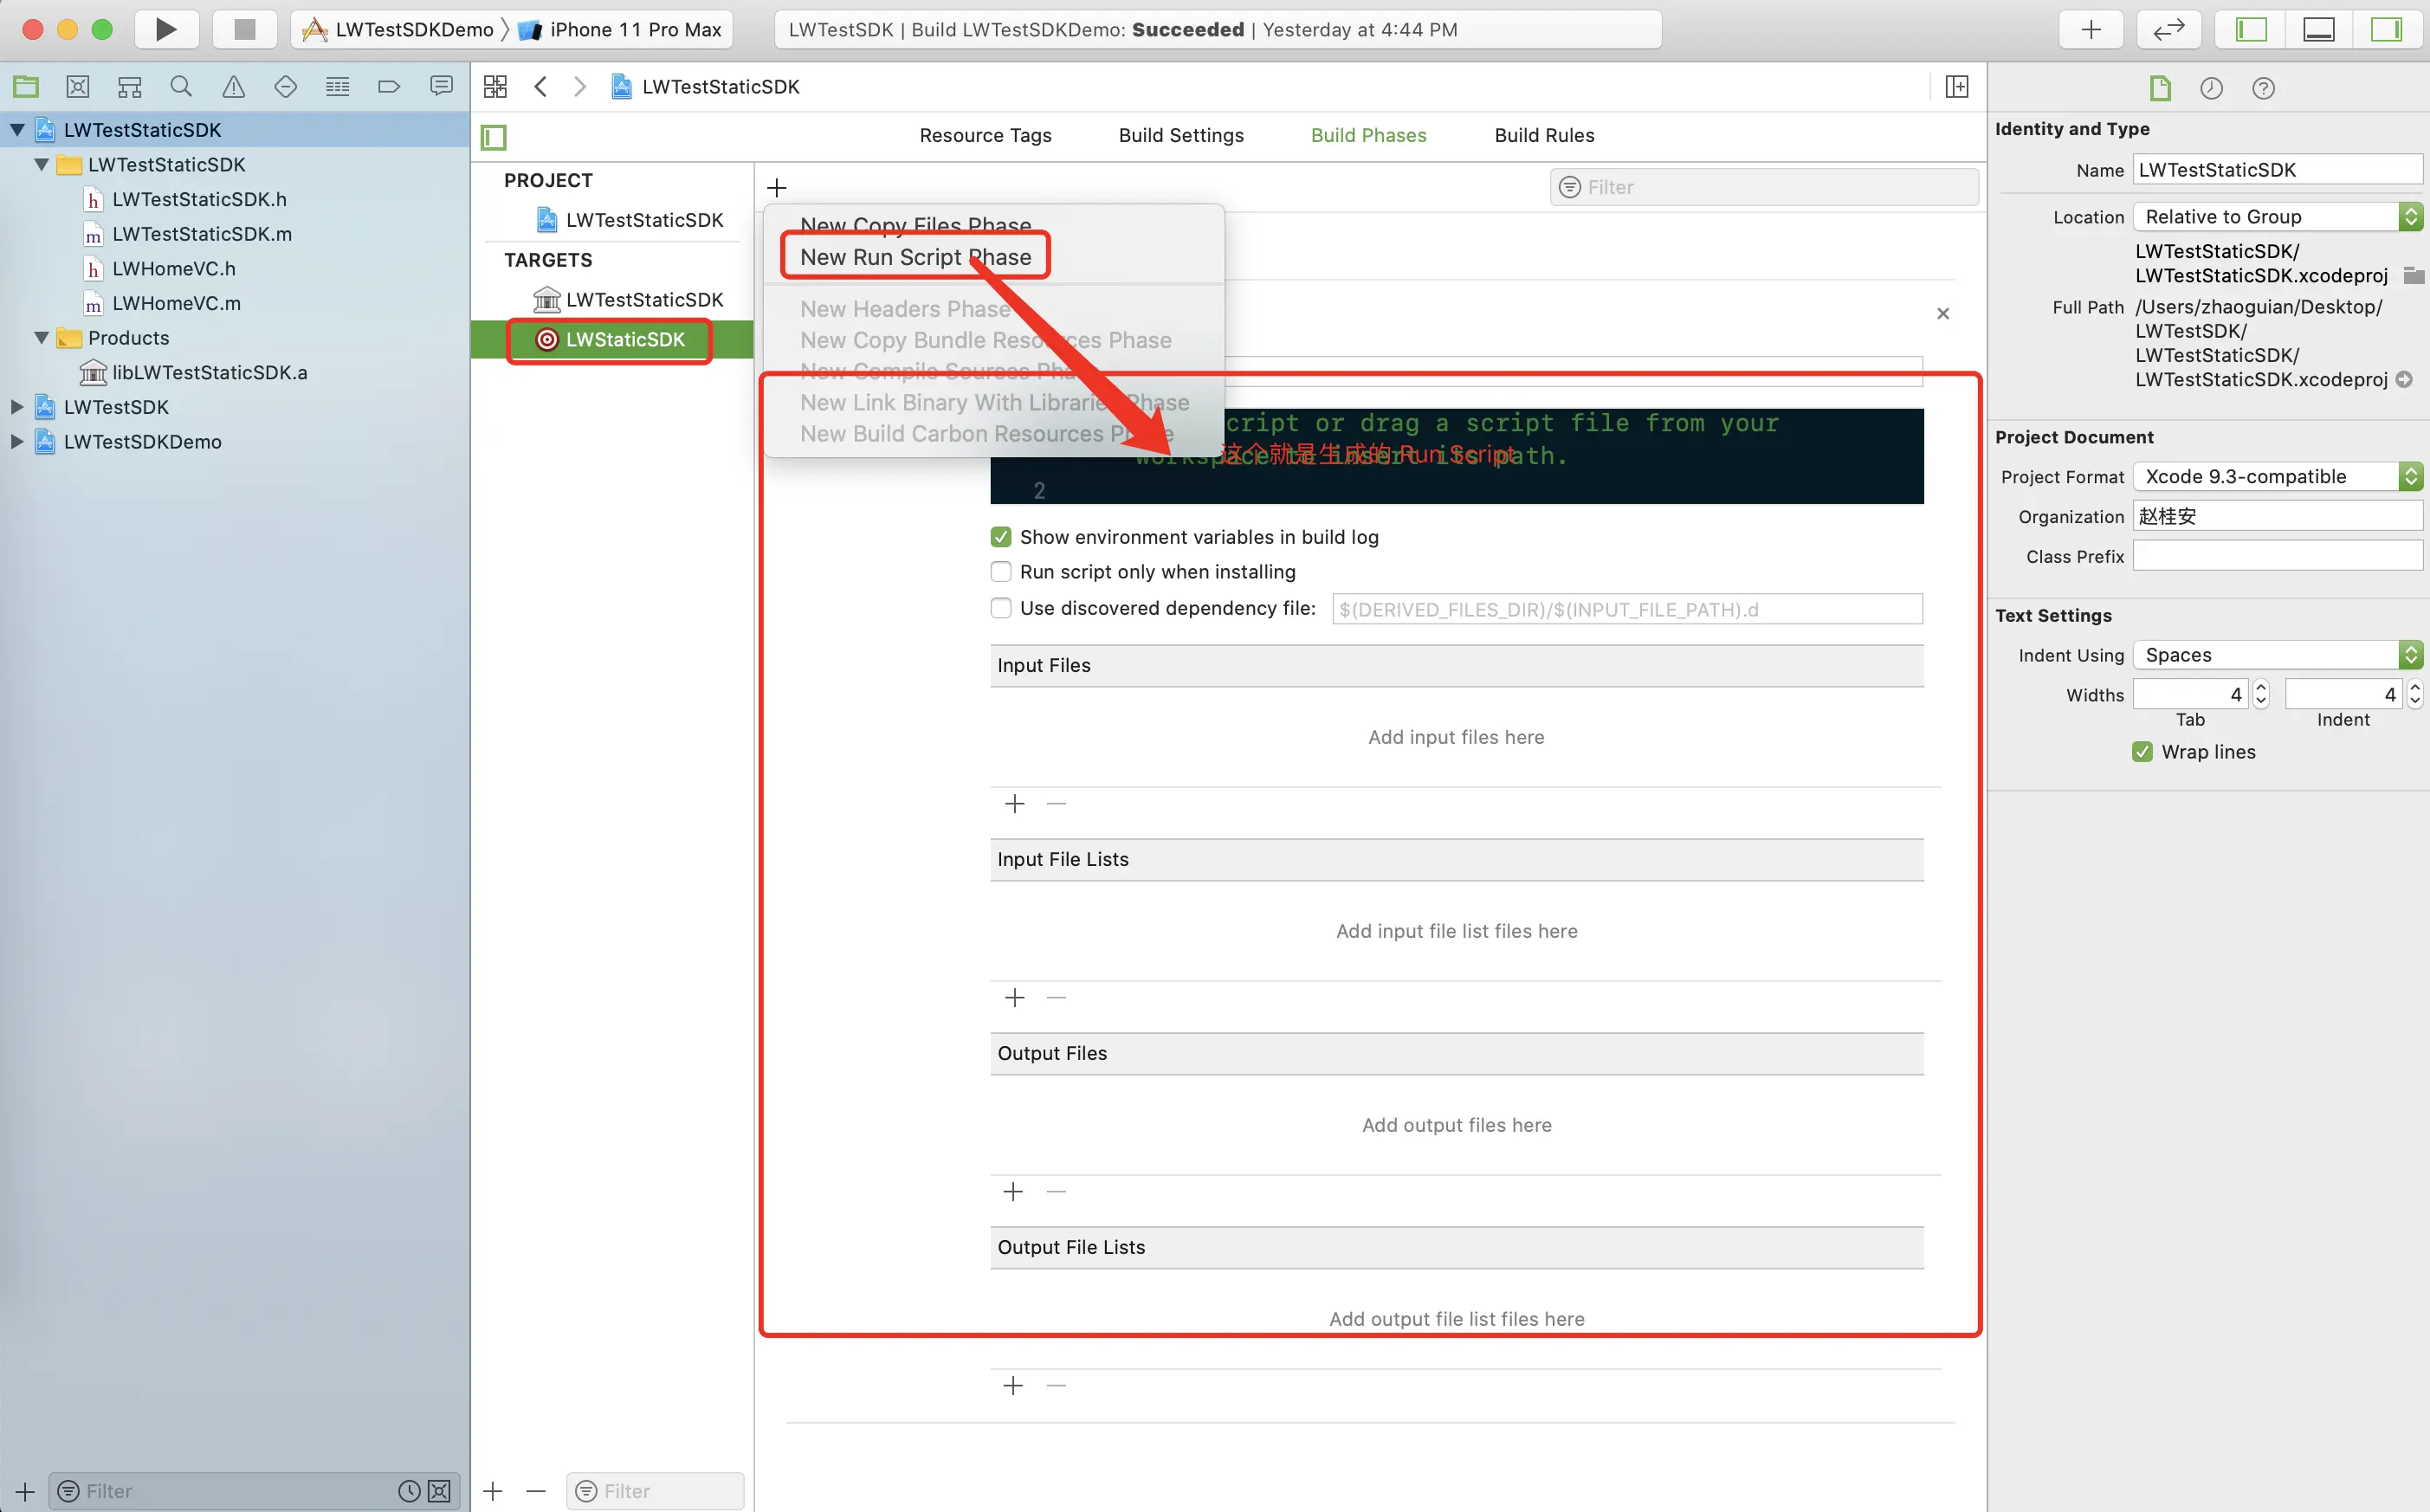Switch to the Build Settings tab
2430x1512 pixels.
pyautogui.click(x=1180, y=135)
